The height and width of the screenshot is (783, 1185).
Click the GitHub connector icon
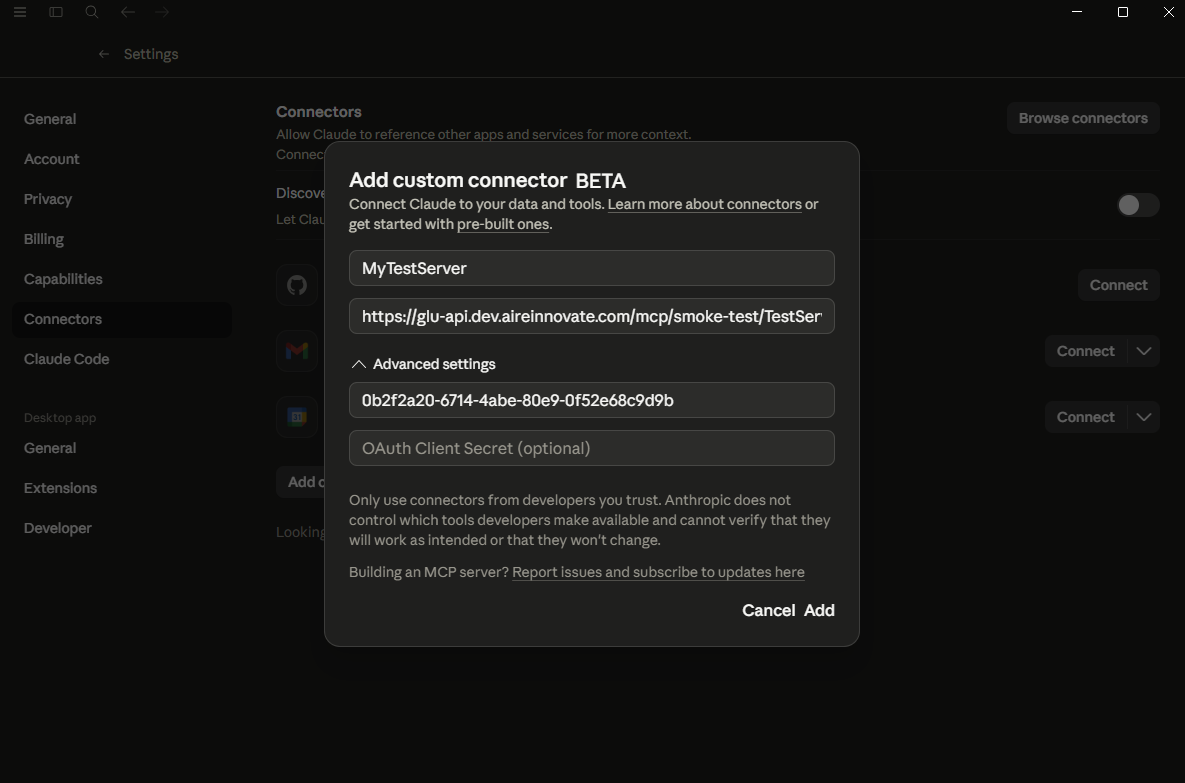[x=297, y=285]
